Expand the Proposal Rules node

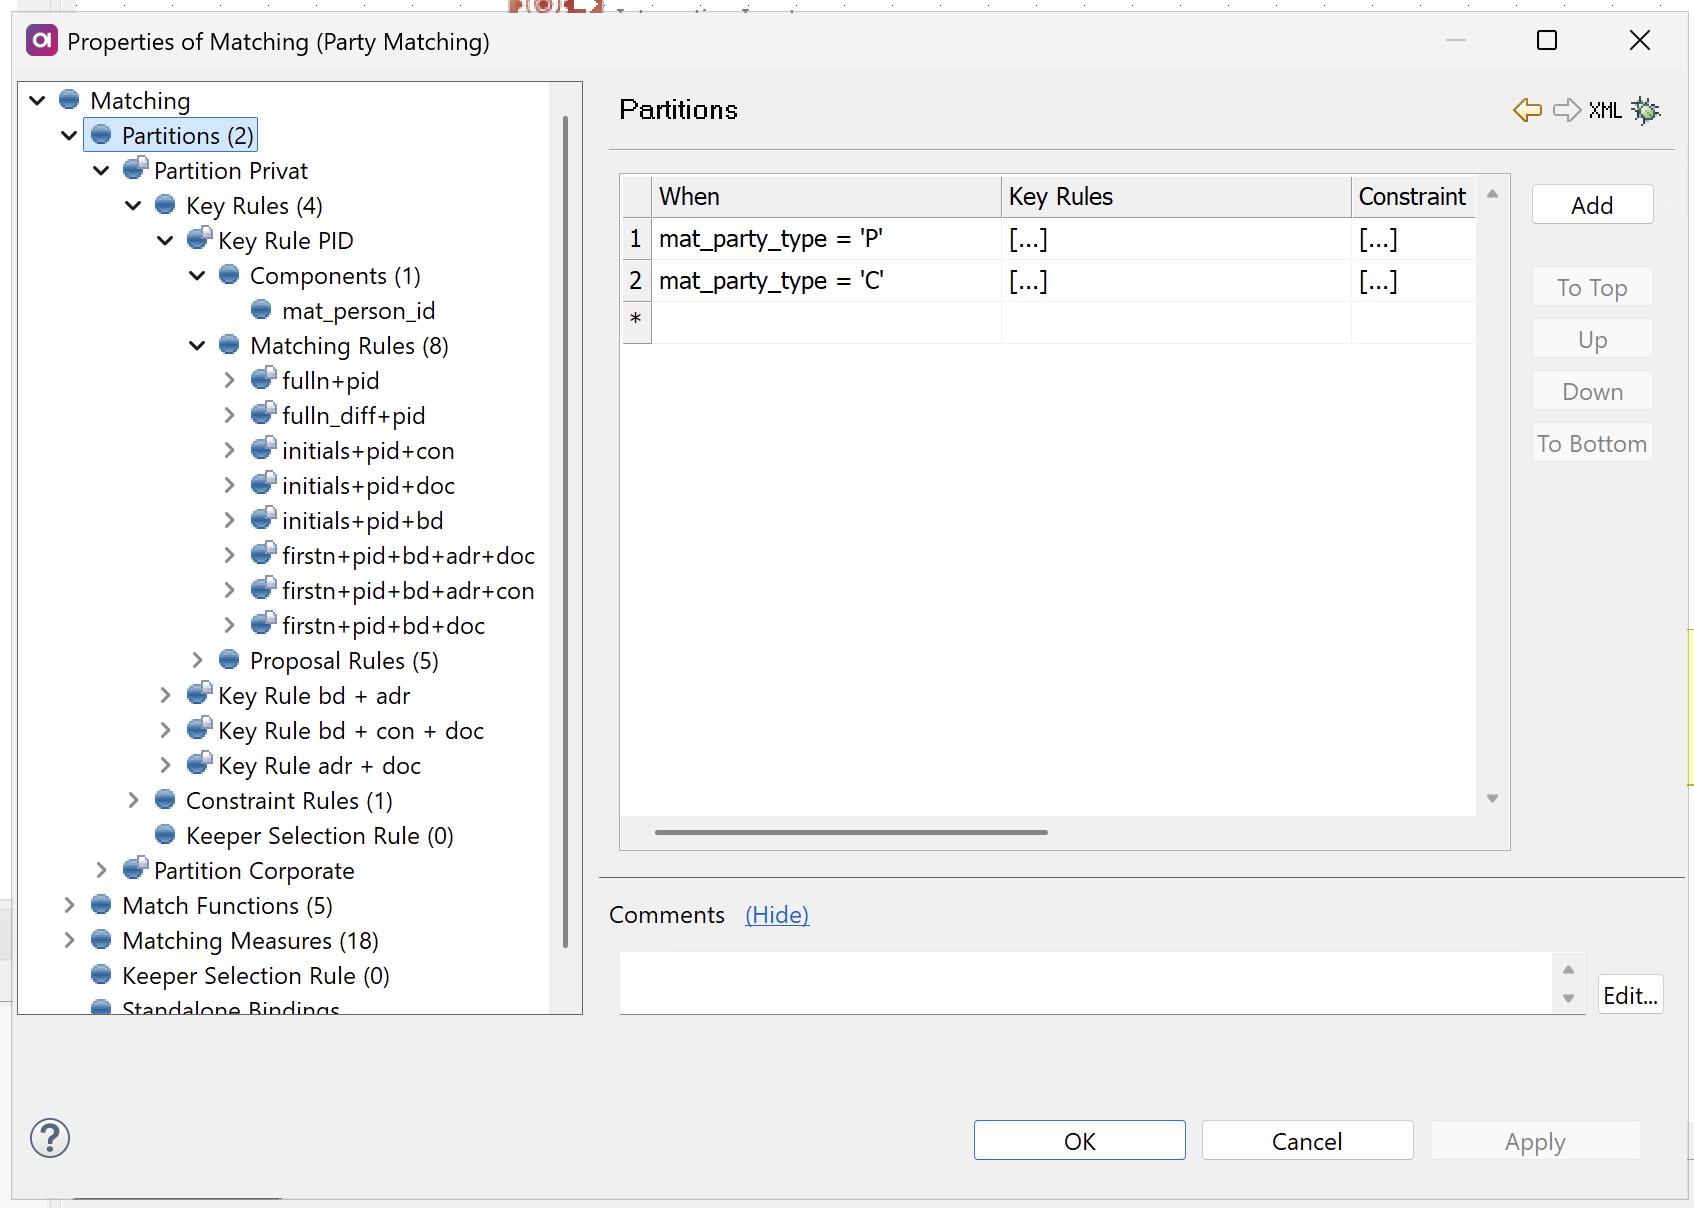coord(196,660)
